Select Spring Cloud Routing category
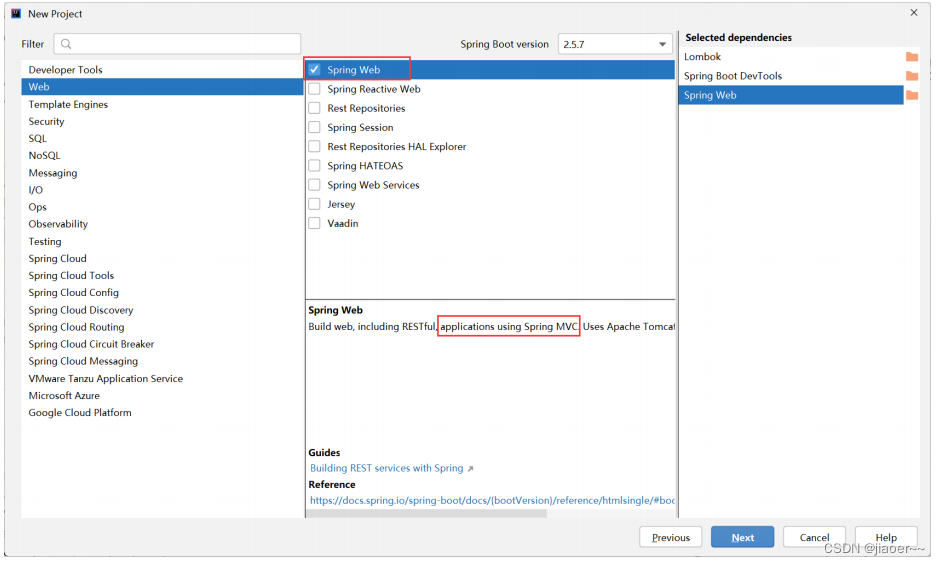The height and width of the screenshot is (565, 940). click(162, 327)
